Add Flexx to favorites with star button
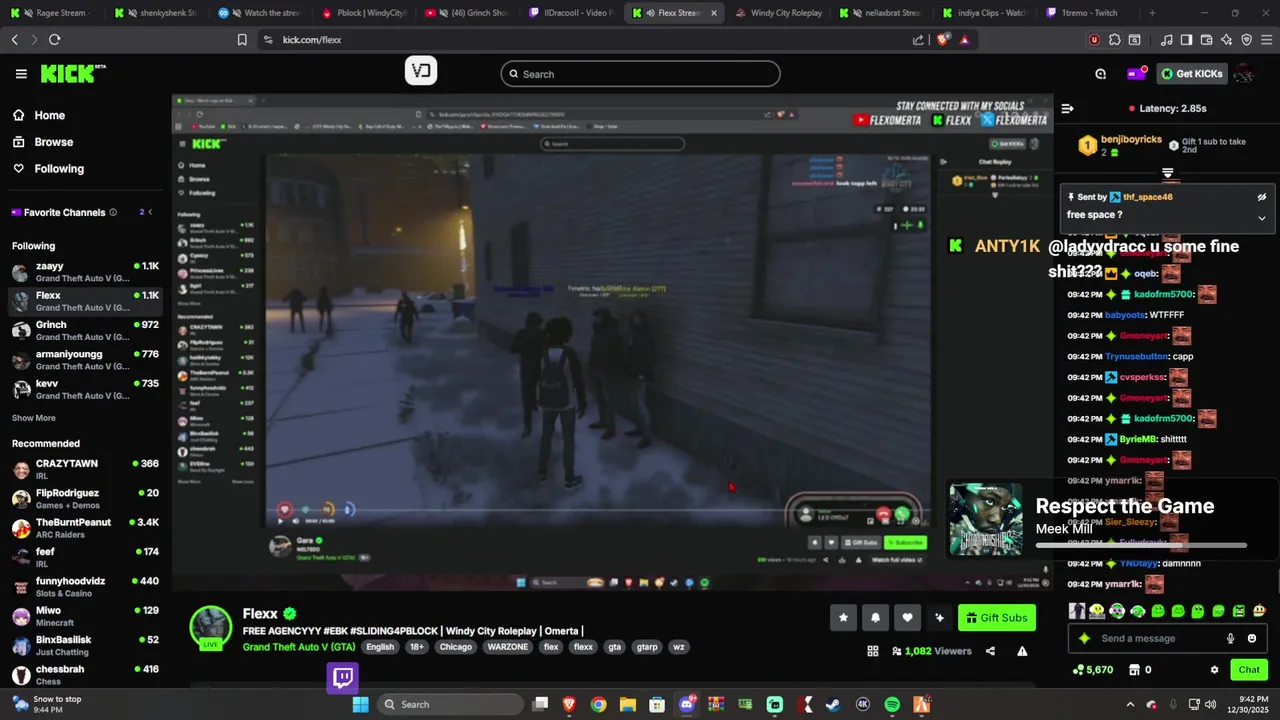1280x720 pixels. click(843, 617)
